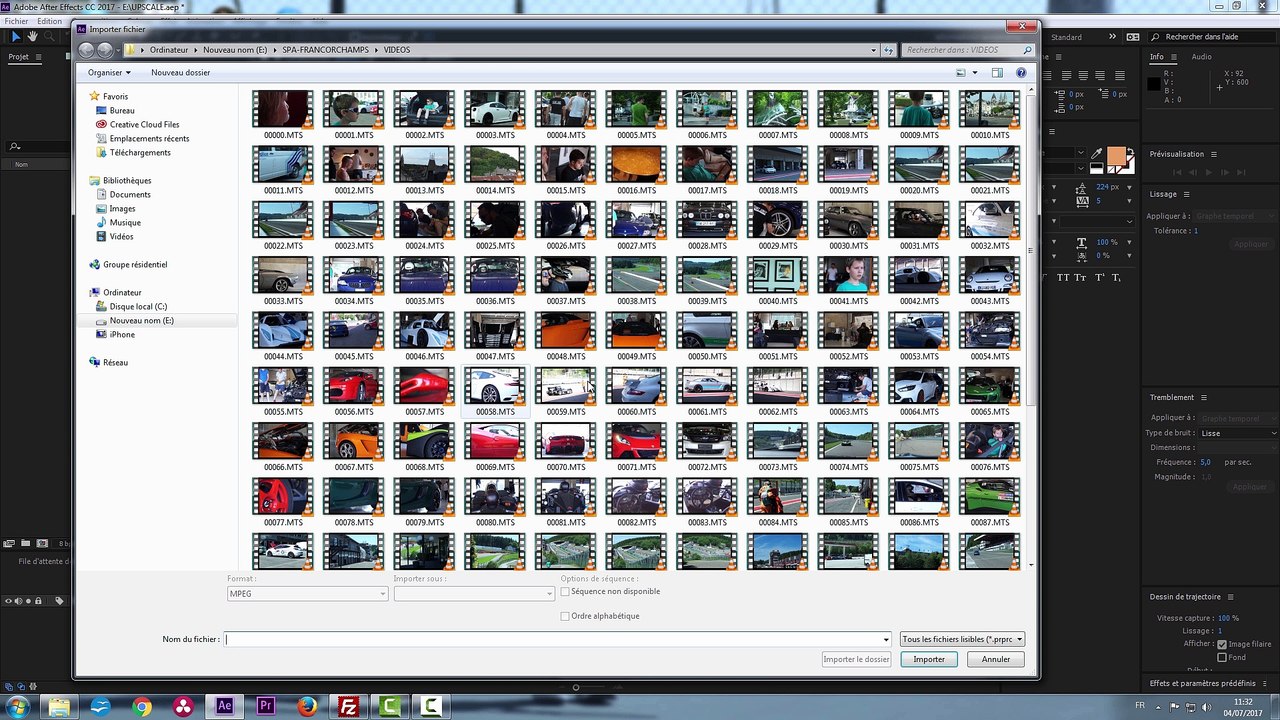This screenshot has width=1280, height=720.
Task: Open Firefox from the taskbar
Action: pyautogui.click(x=307, y=707)
